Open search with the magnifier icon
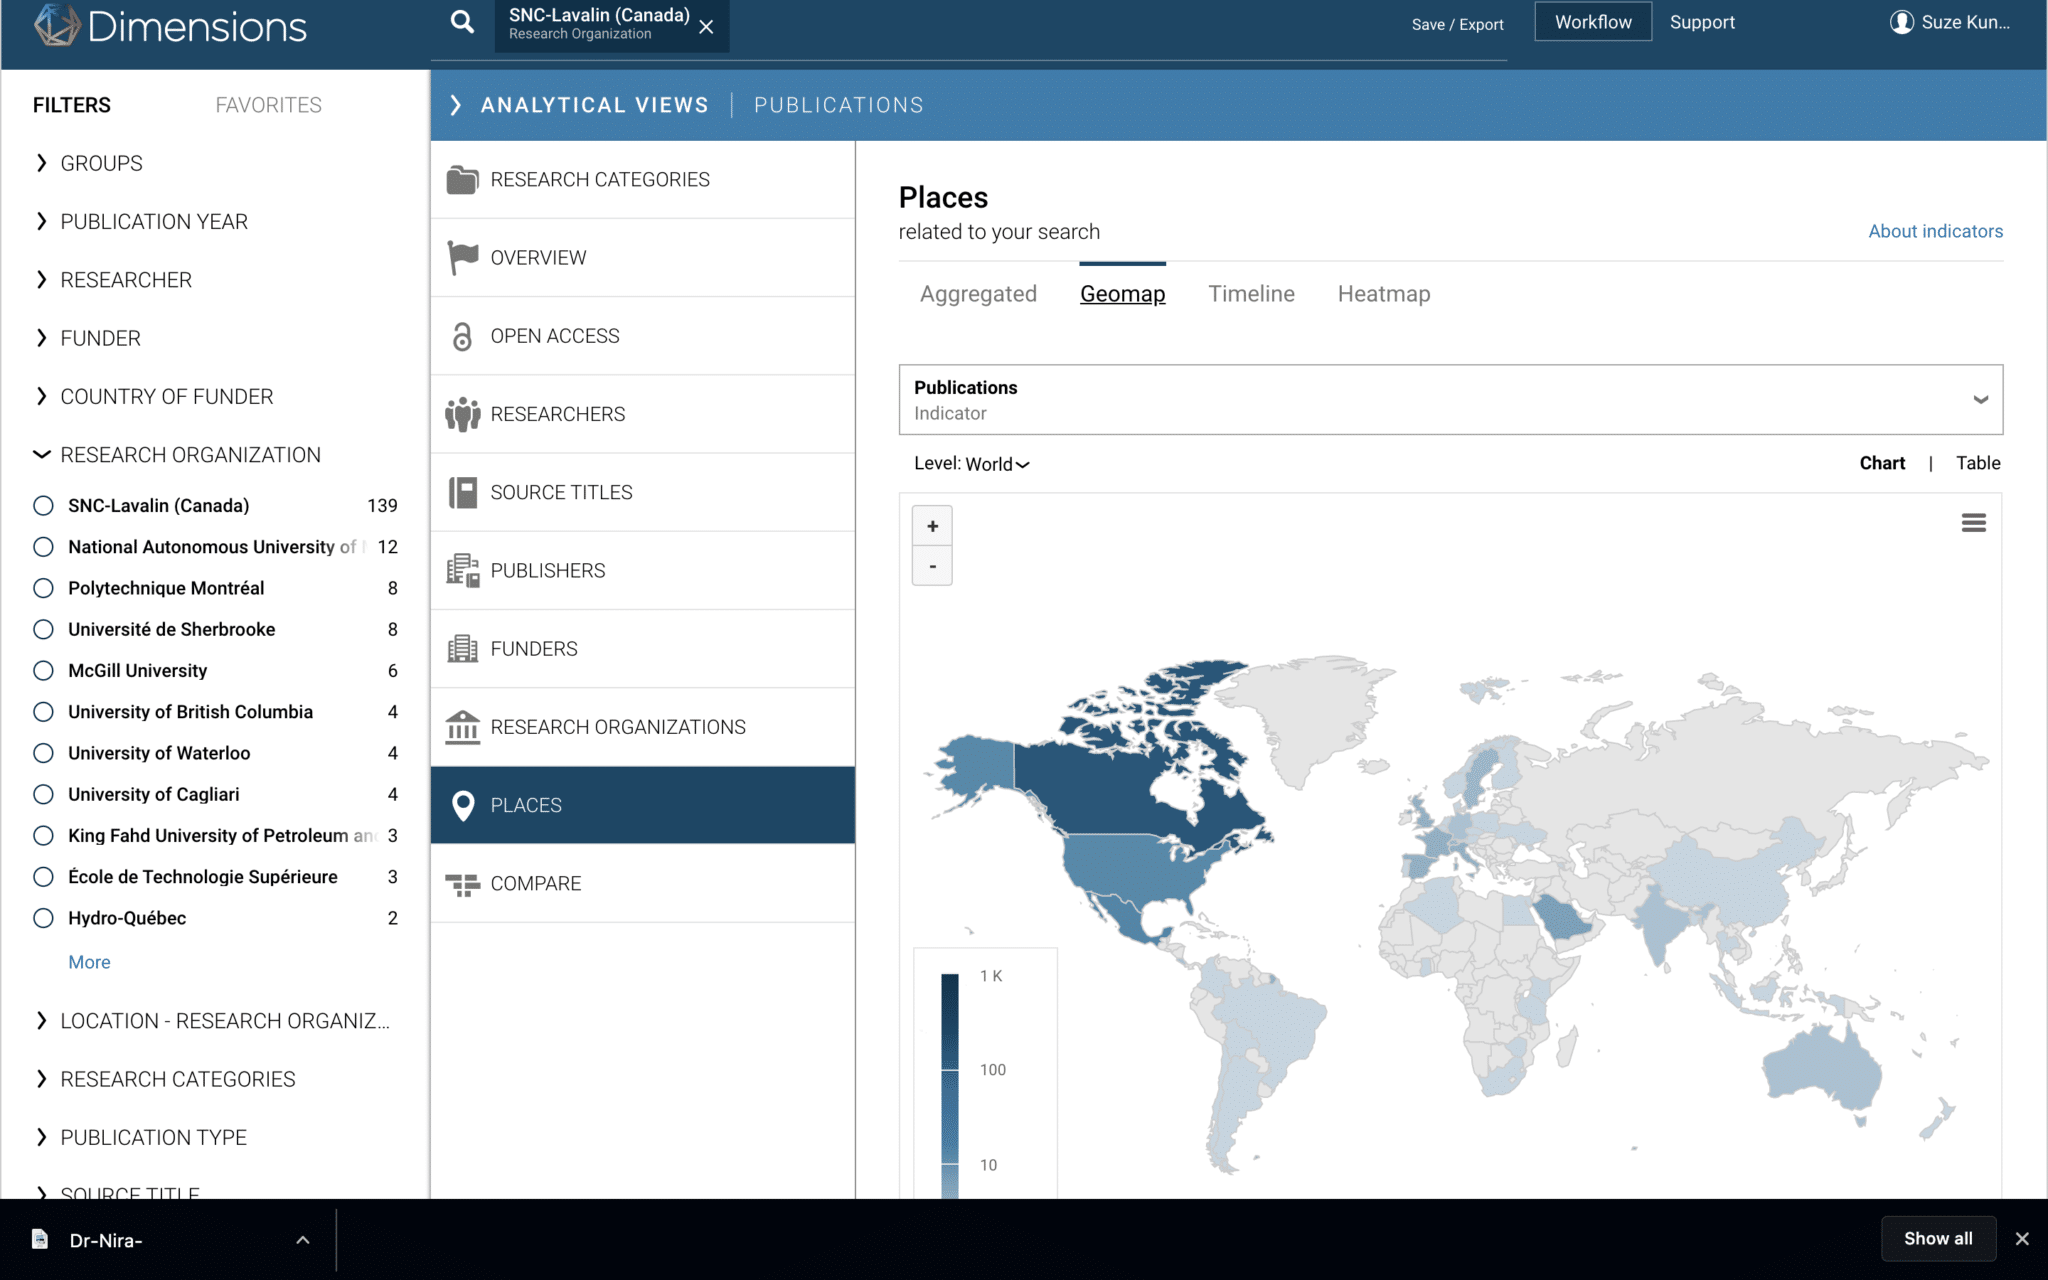Screen dimensions: 2048x1280 462,22
